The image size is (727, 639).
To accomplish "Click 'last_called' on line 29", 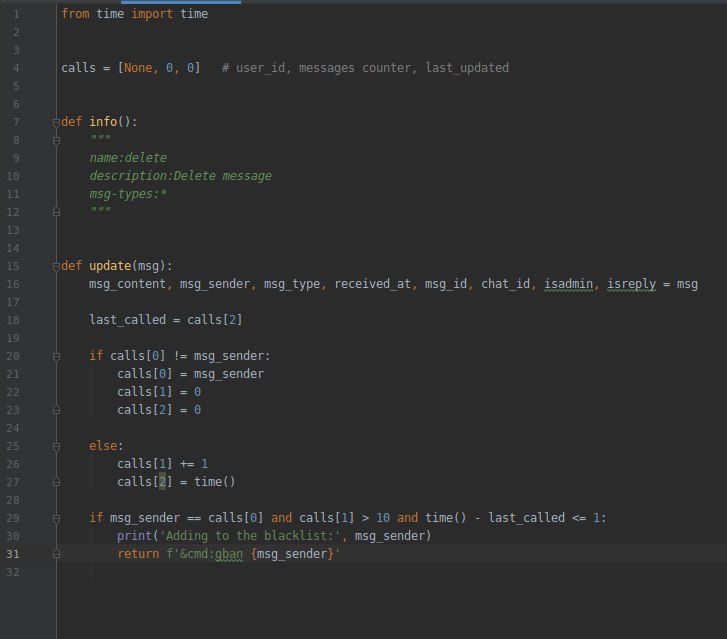I will click(x=527, y=518).
